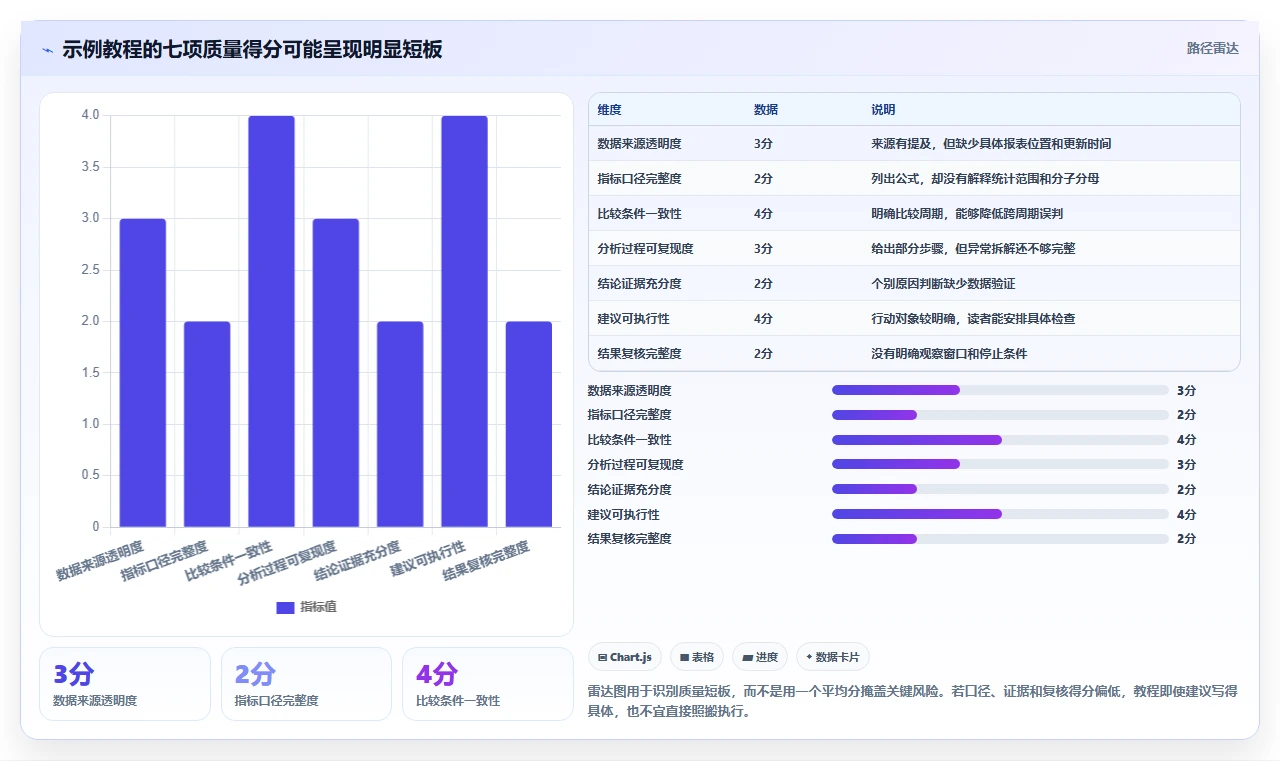This screenshot has width=1280, height=761.
Task: Click the 指标口径完整度 progress bar
Action: pyautogui.click(x=1000, y=415)
